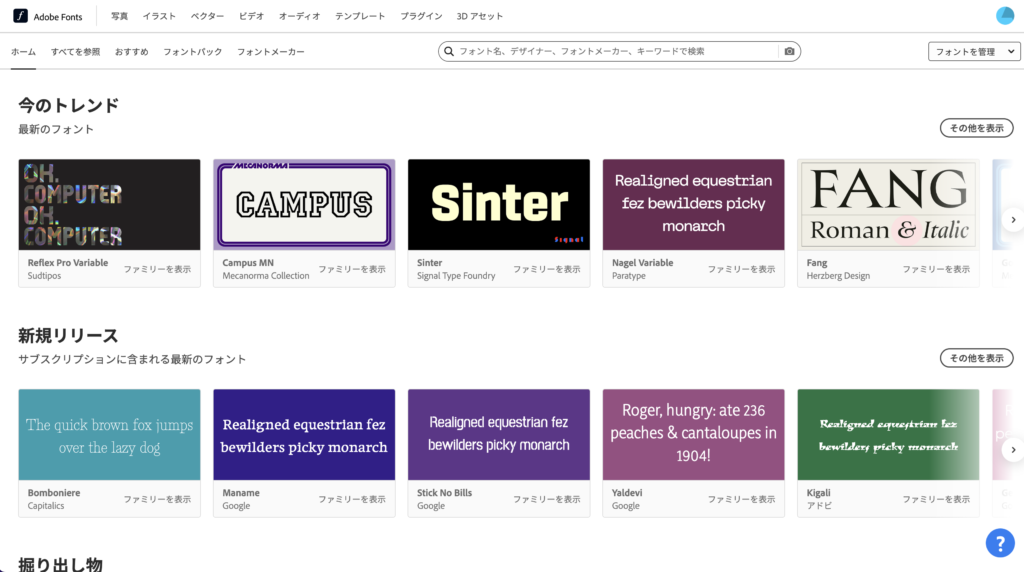
Task: Switch to フォントメーカー tab
Action: 271,52
